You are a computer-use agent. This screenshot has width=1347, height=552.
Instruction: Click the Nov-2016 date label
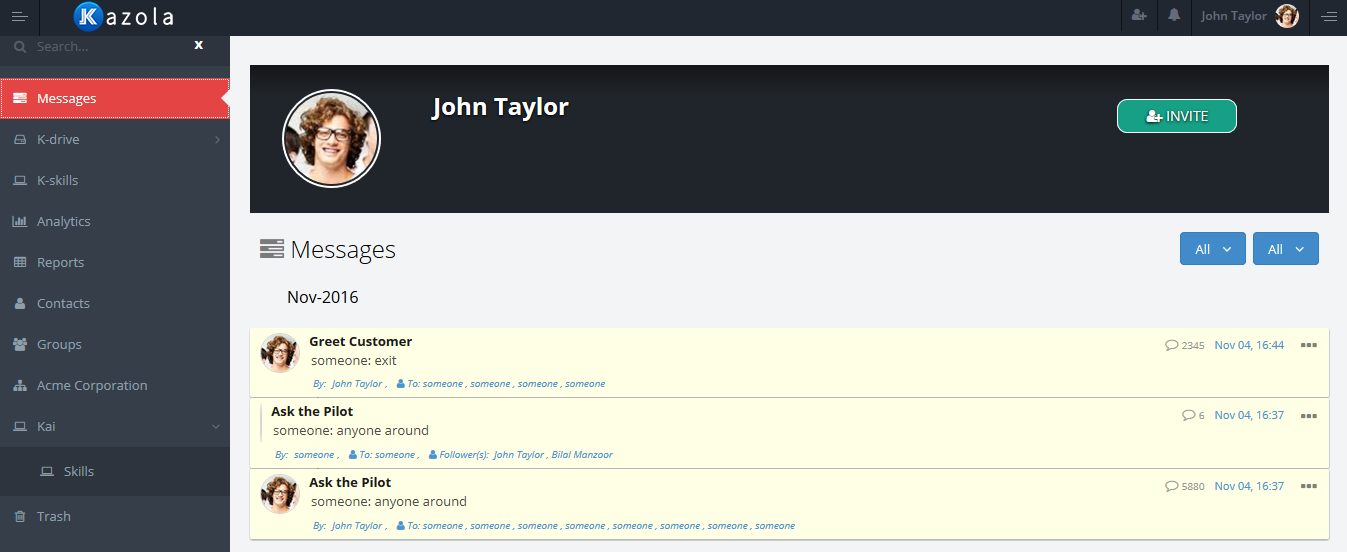[x=322, y=297]
